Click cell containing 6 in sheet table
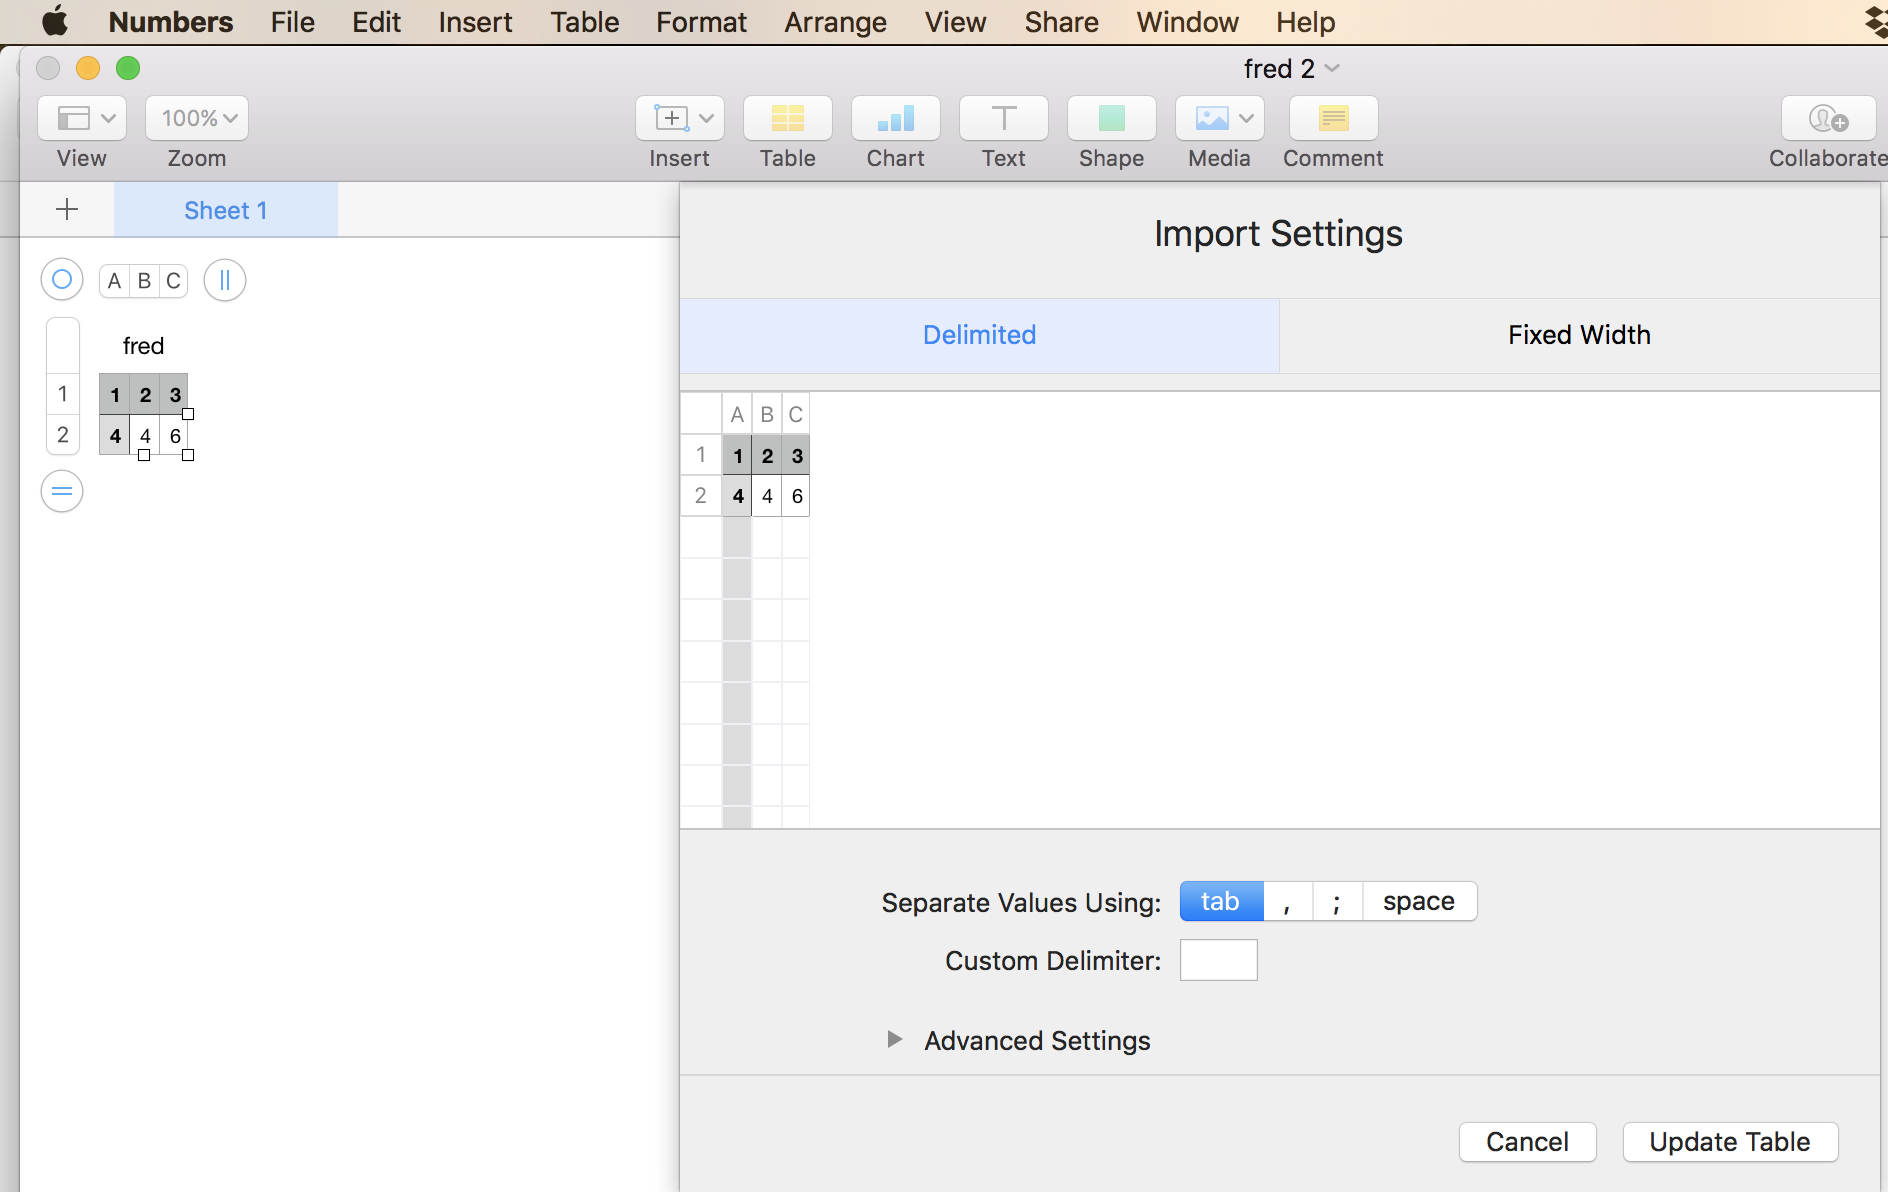This screenshot has width=1888, height=1192. coord(175,435)
